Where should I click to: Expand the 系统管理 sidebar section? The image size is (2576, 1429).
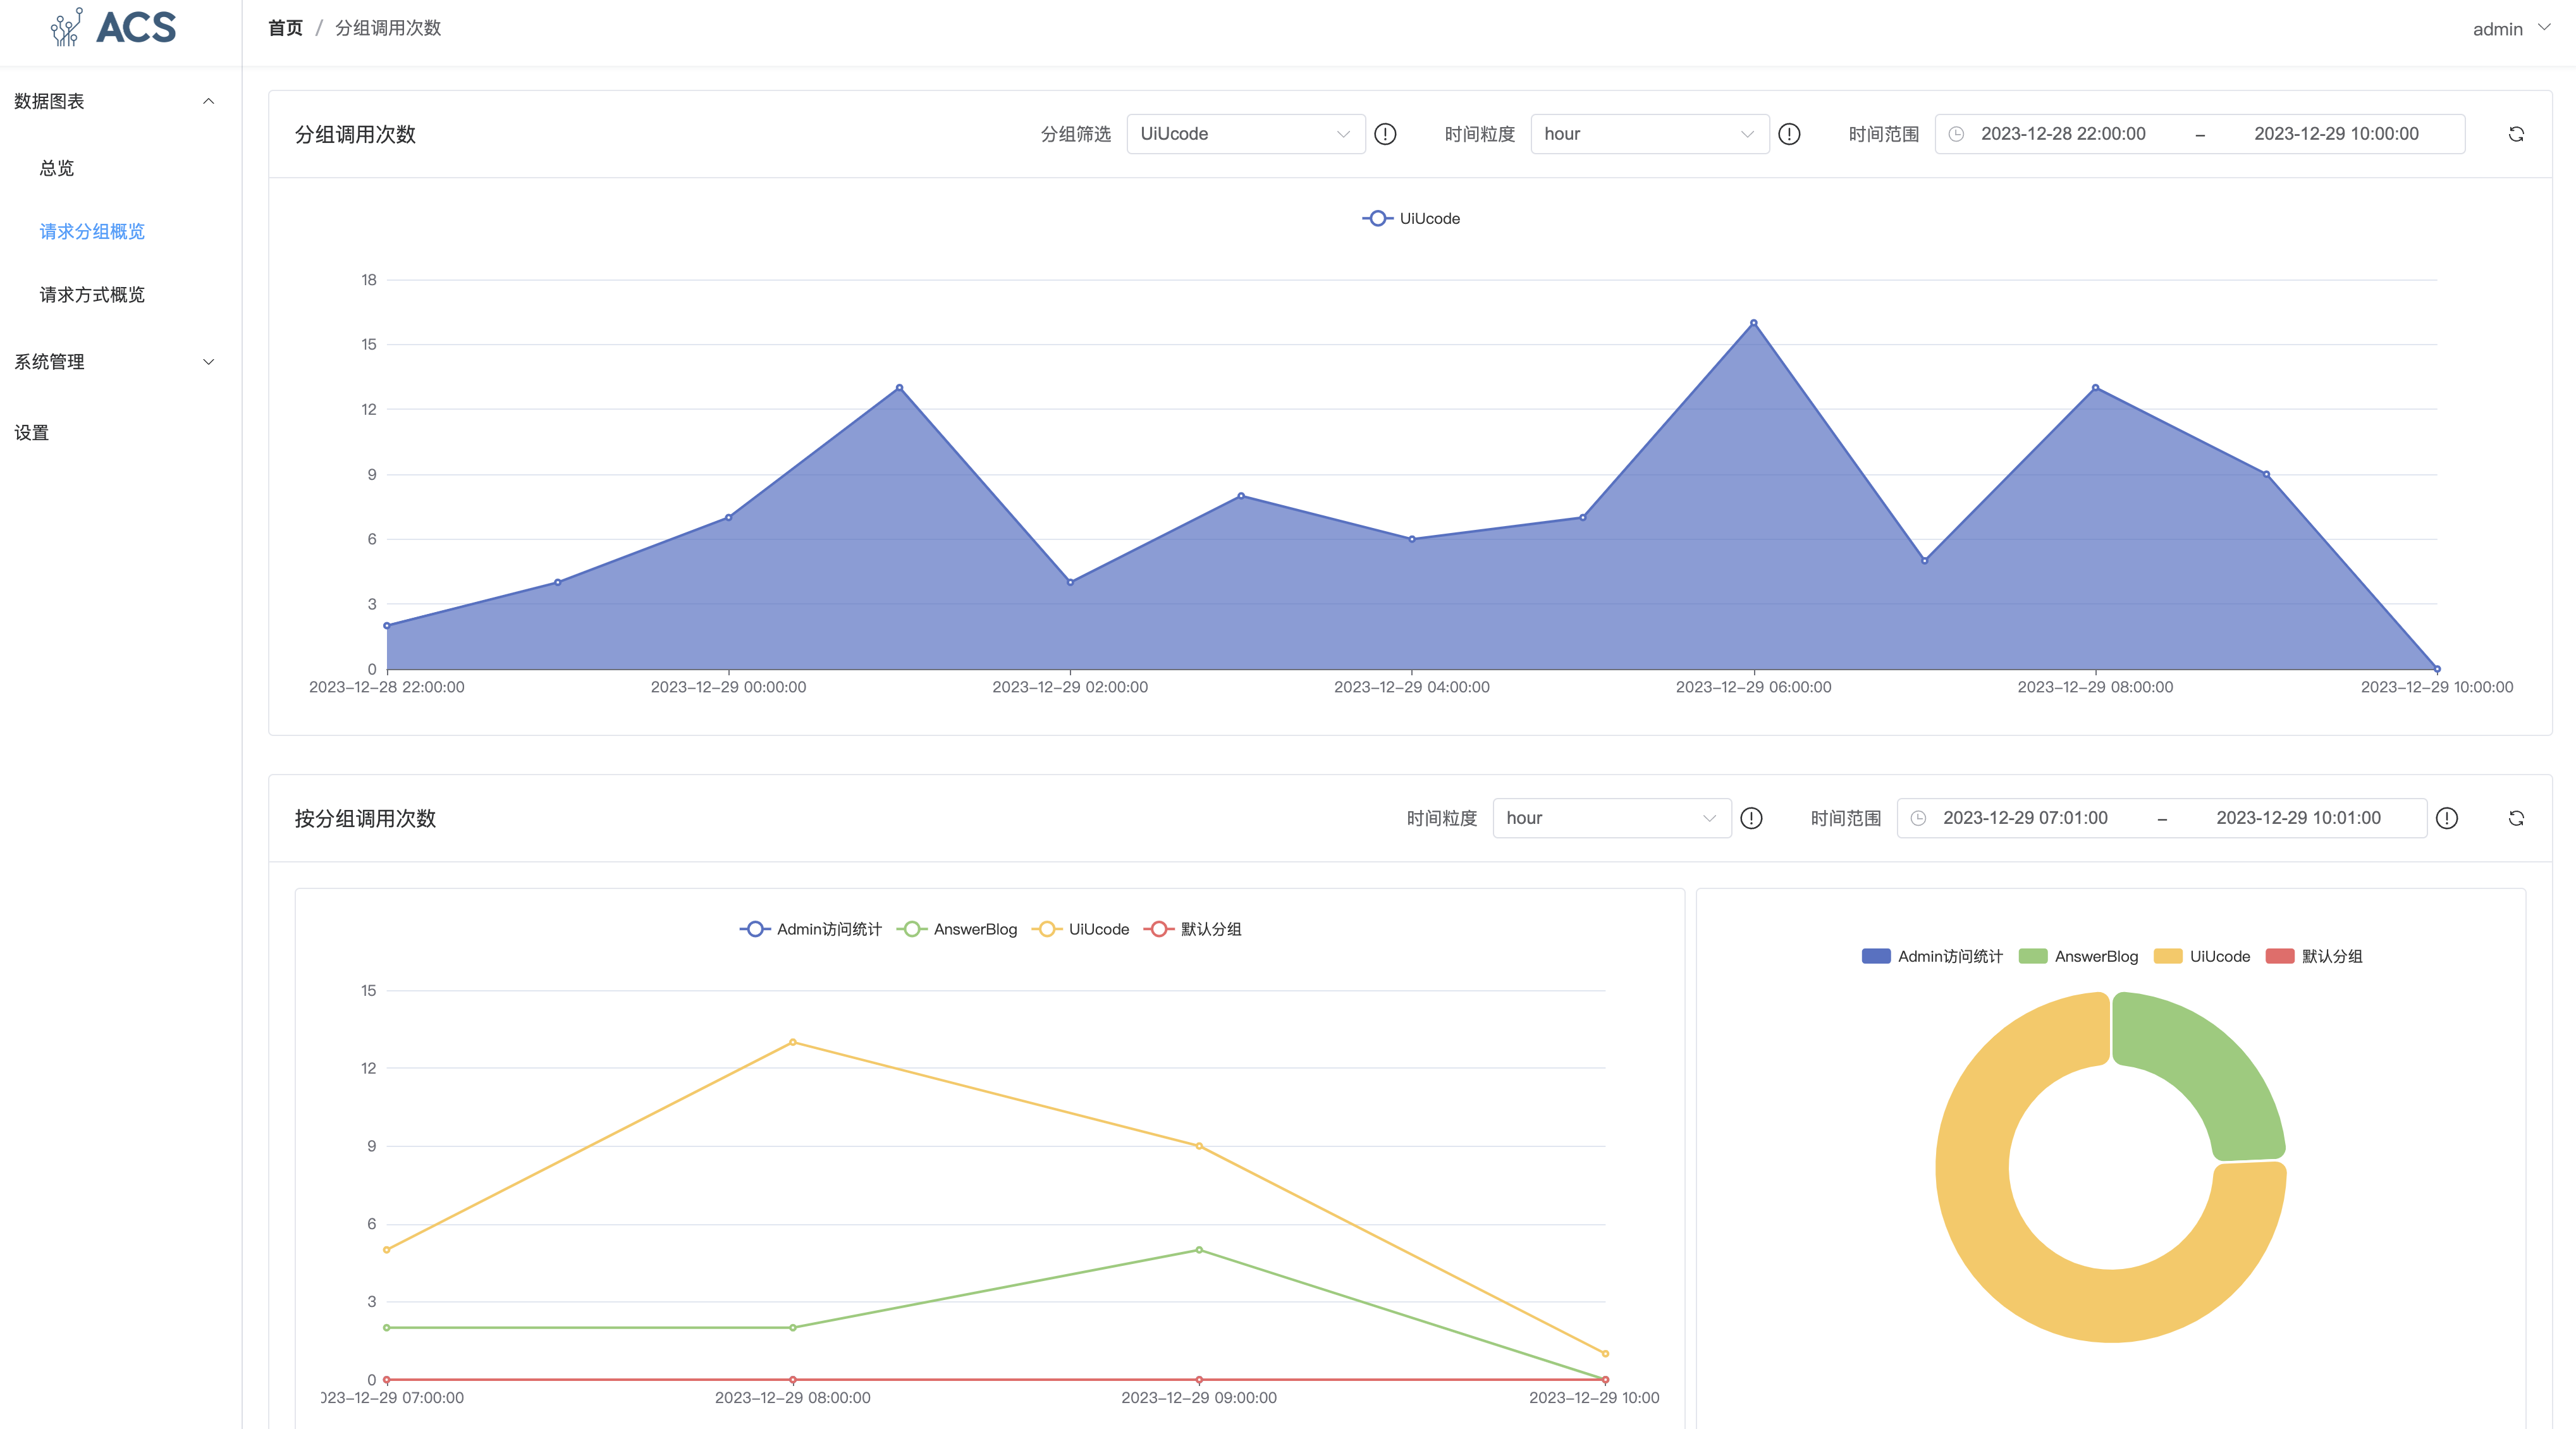tap(120, 362)
